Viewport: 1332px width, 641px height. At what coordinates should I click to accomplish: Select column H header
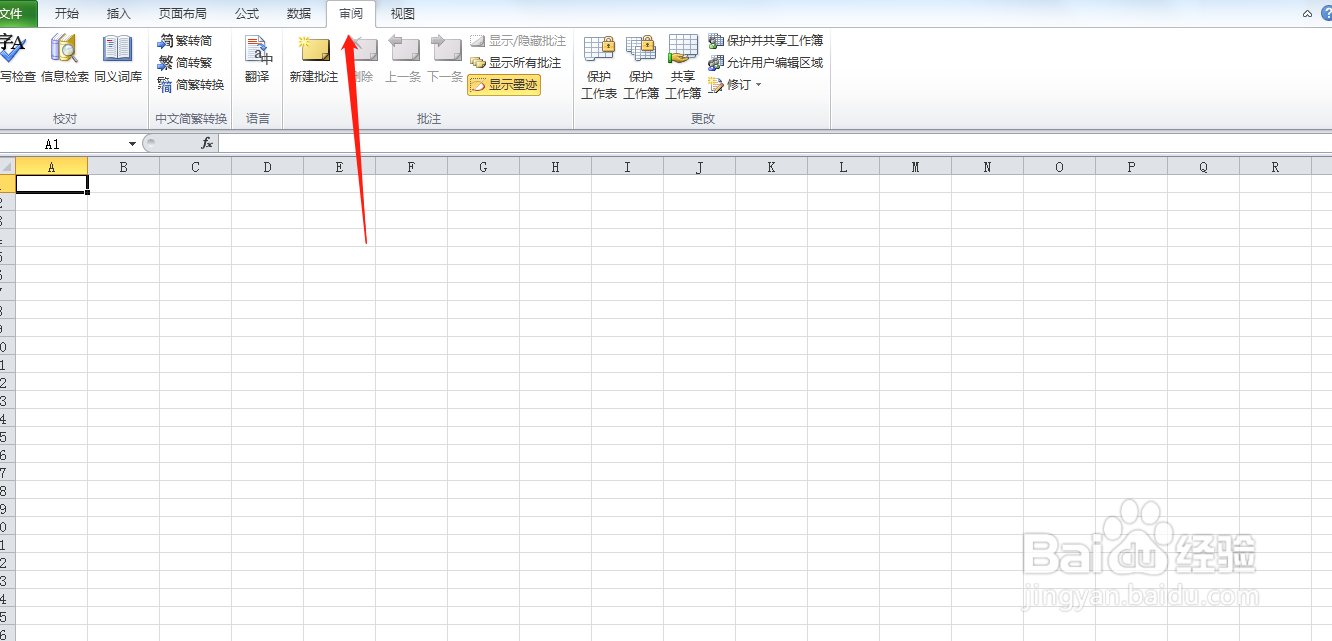[555, 167]
